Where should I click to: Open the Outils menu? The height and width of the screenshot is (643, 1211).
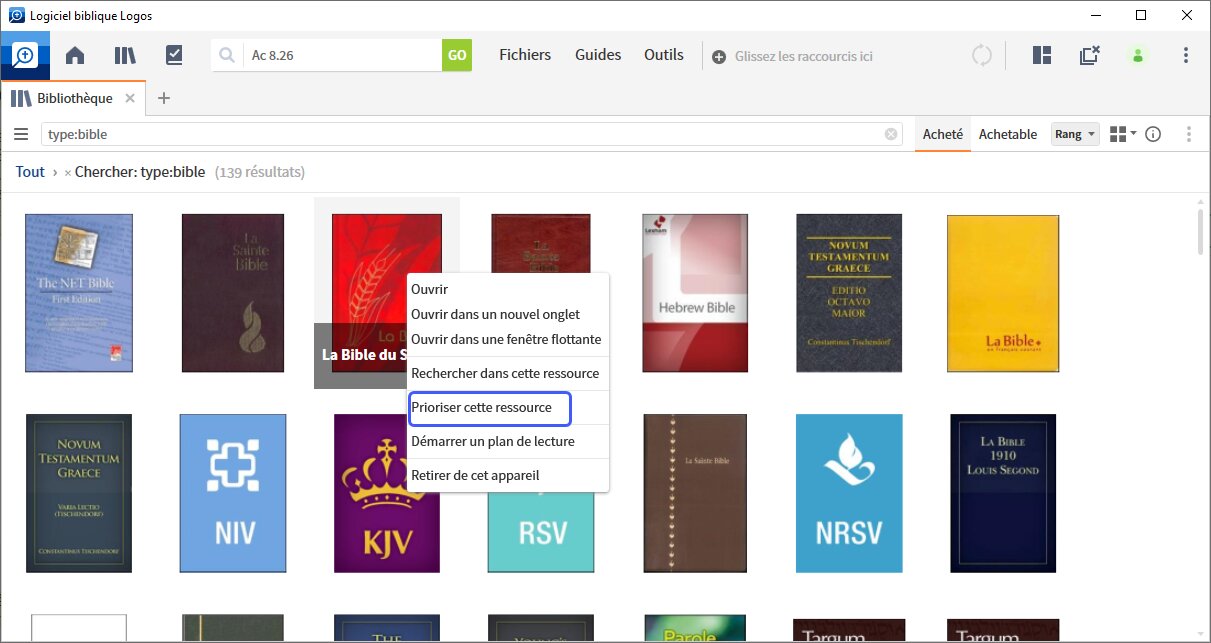[664, 55]
